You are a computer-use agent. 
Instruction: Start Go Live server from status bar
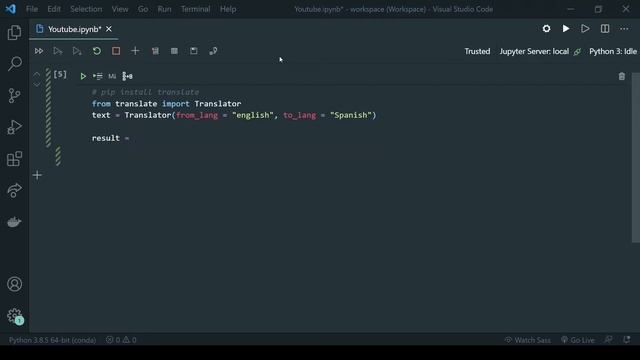coord(578,340)
